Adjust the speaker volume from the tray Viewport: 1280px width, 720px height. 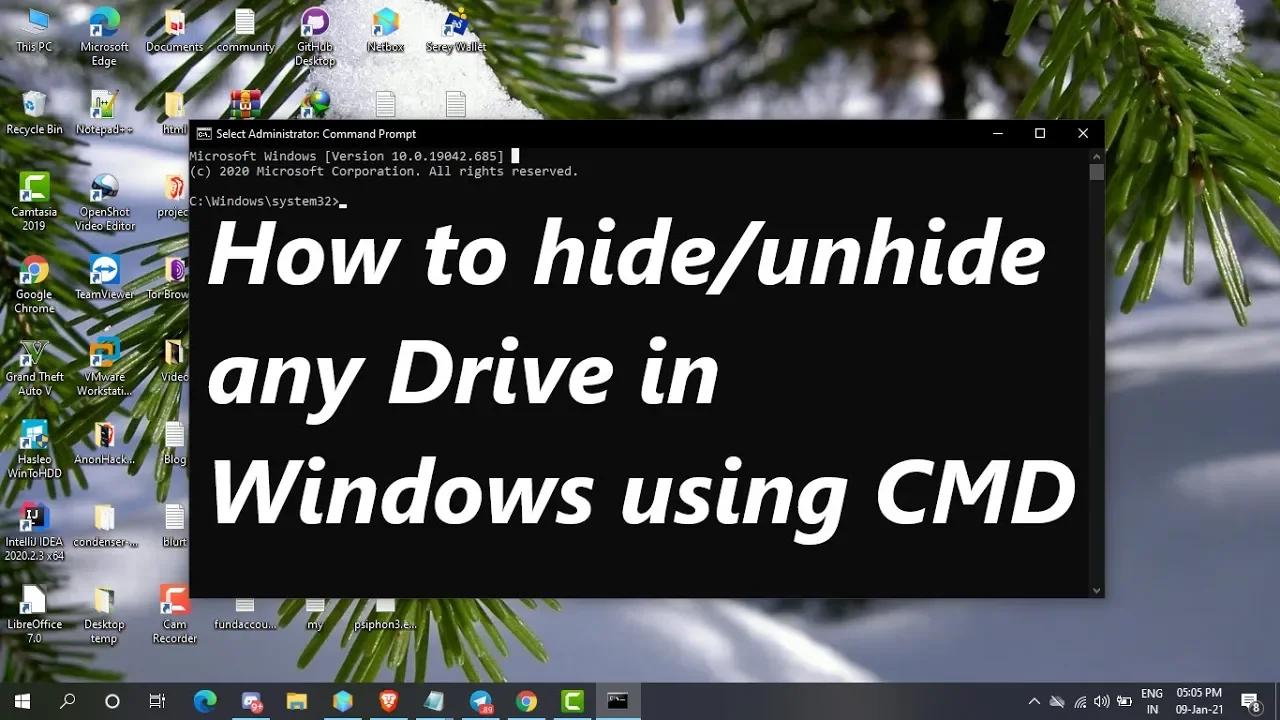[x=1102, y=701]
